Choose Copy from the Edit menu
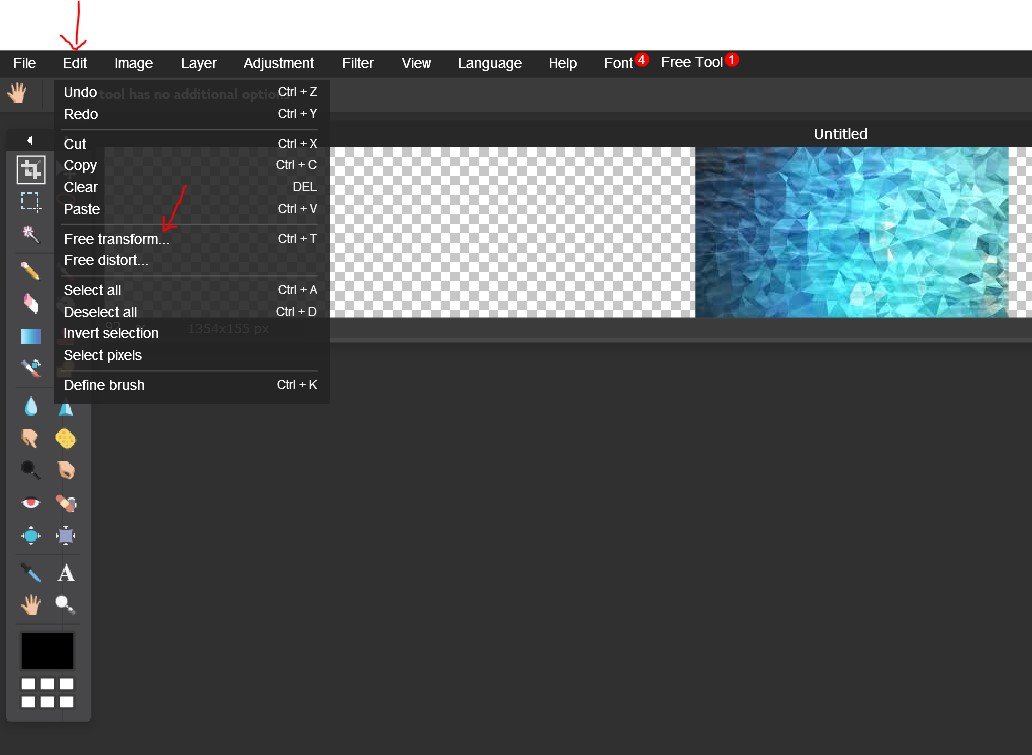 191,165
